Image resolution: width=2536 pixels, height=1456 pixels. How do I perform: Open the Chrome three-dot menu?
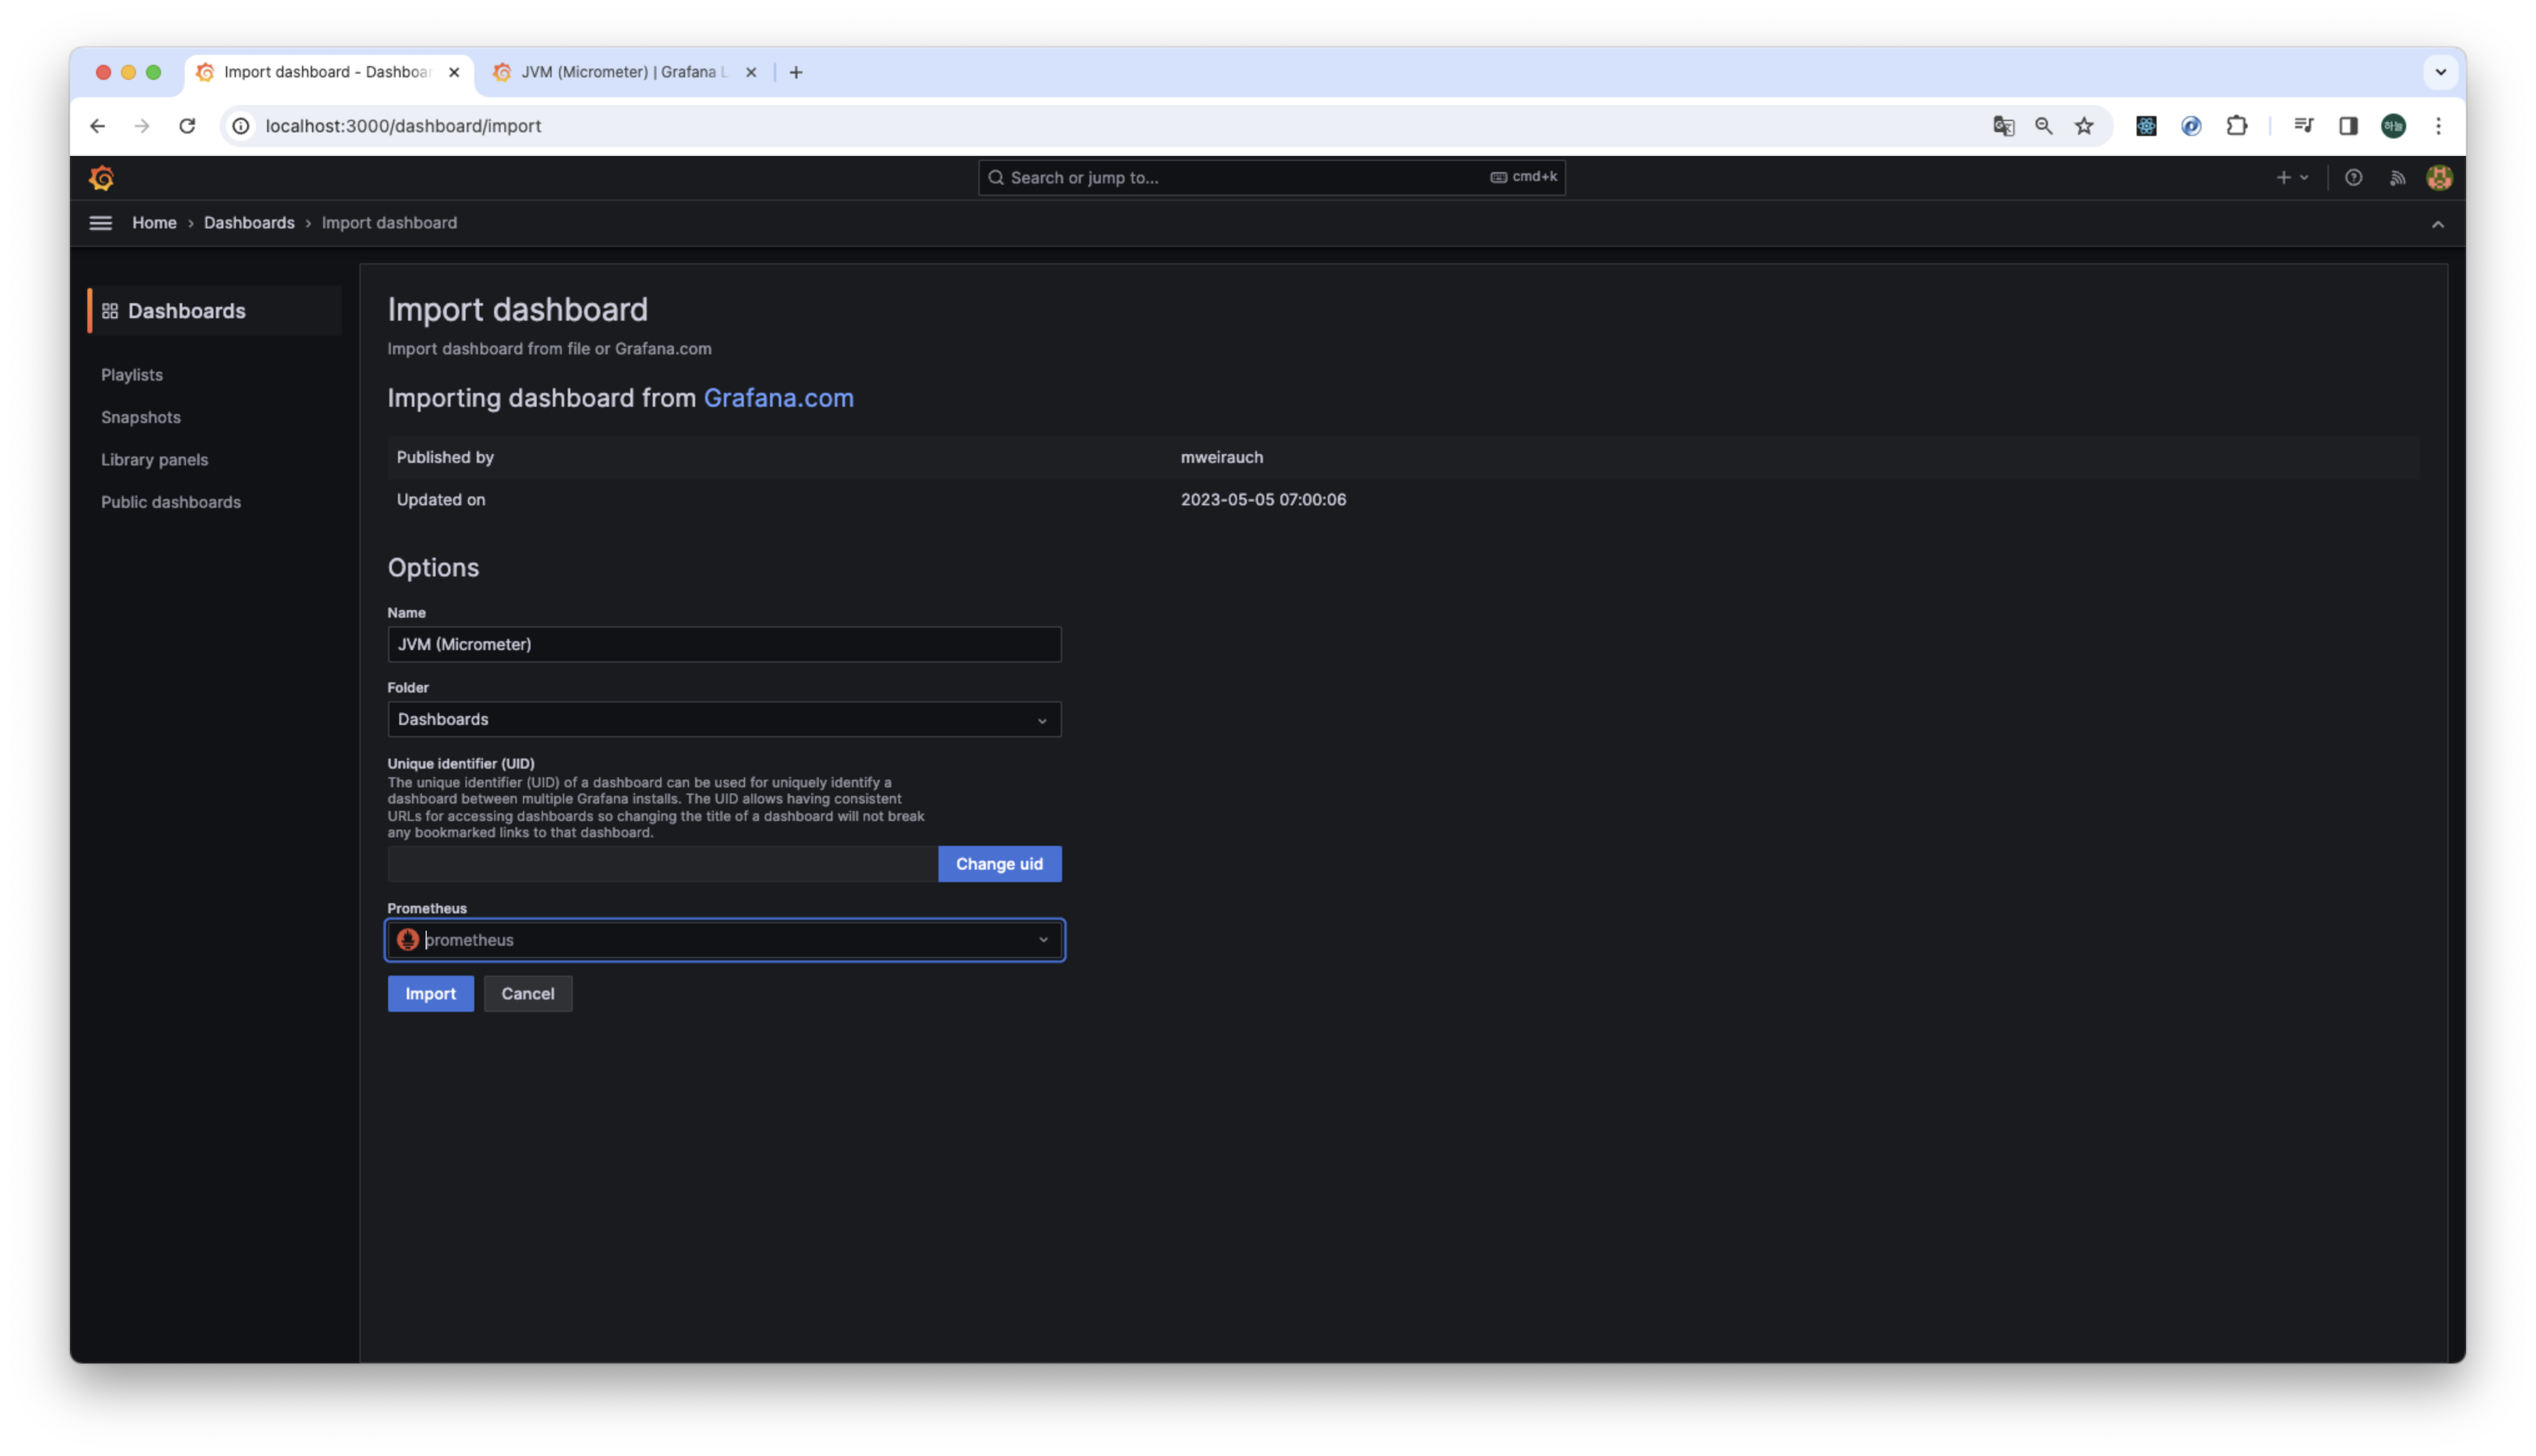2438,126
